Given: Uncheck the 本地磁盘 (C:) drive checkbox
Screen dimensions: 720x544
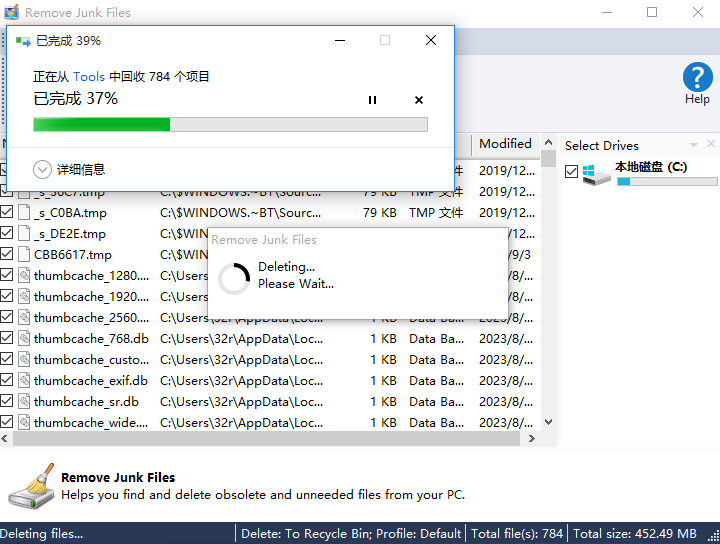Looking at the screenshot, I should click(571, 172).
